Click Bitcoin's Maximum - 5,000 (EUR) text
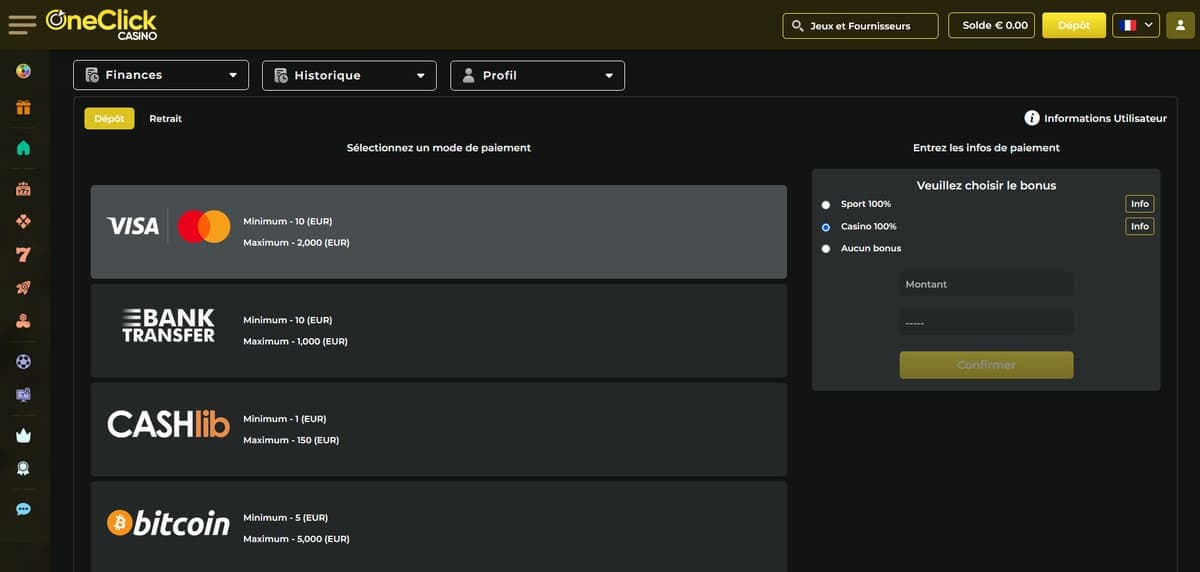1200x572 pixels. click(x=296, y=539)
